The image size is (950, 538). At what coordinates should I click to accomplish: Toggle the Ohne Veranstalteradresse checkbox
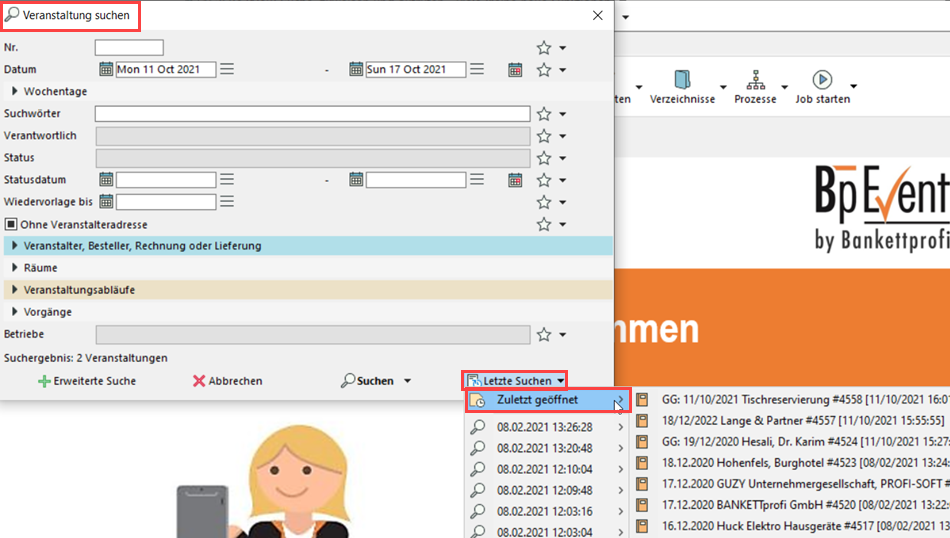pos(11,225)
